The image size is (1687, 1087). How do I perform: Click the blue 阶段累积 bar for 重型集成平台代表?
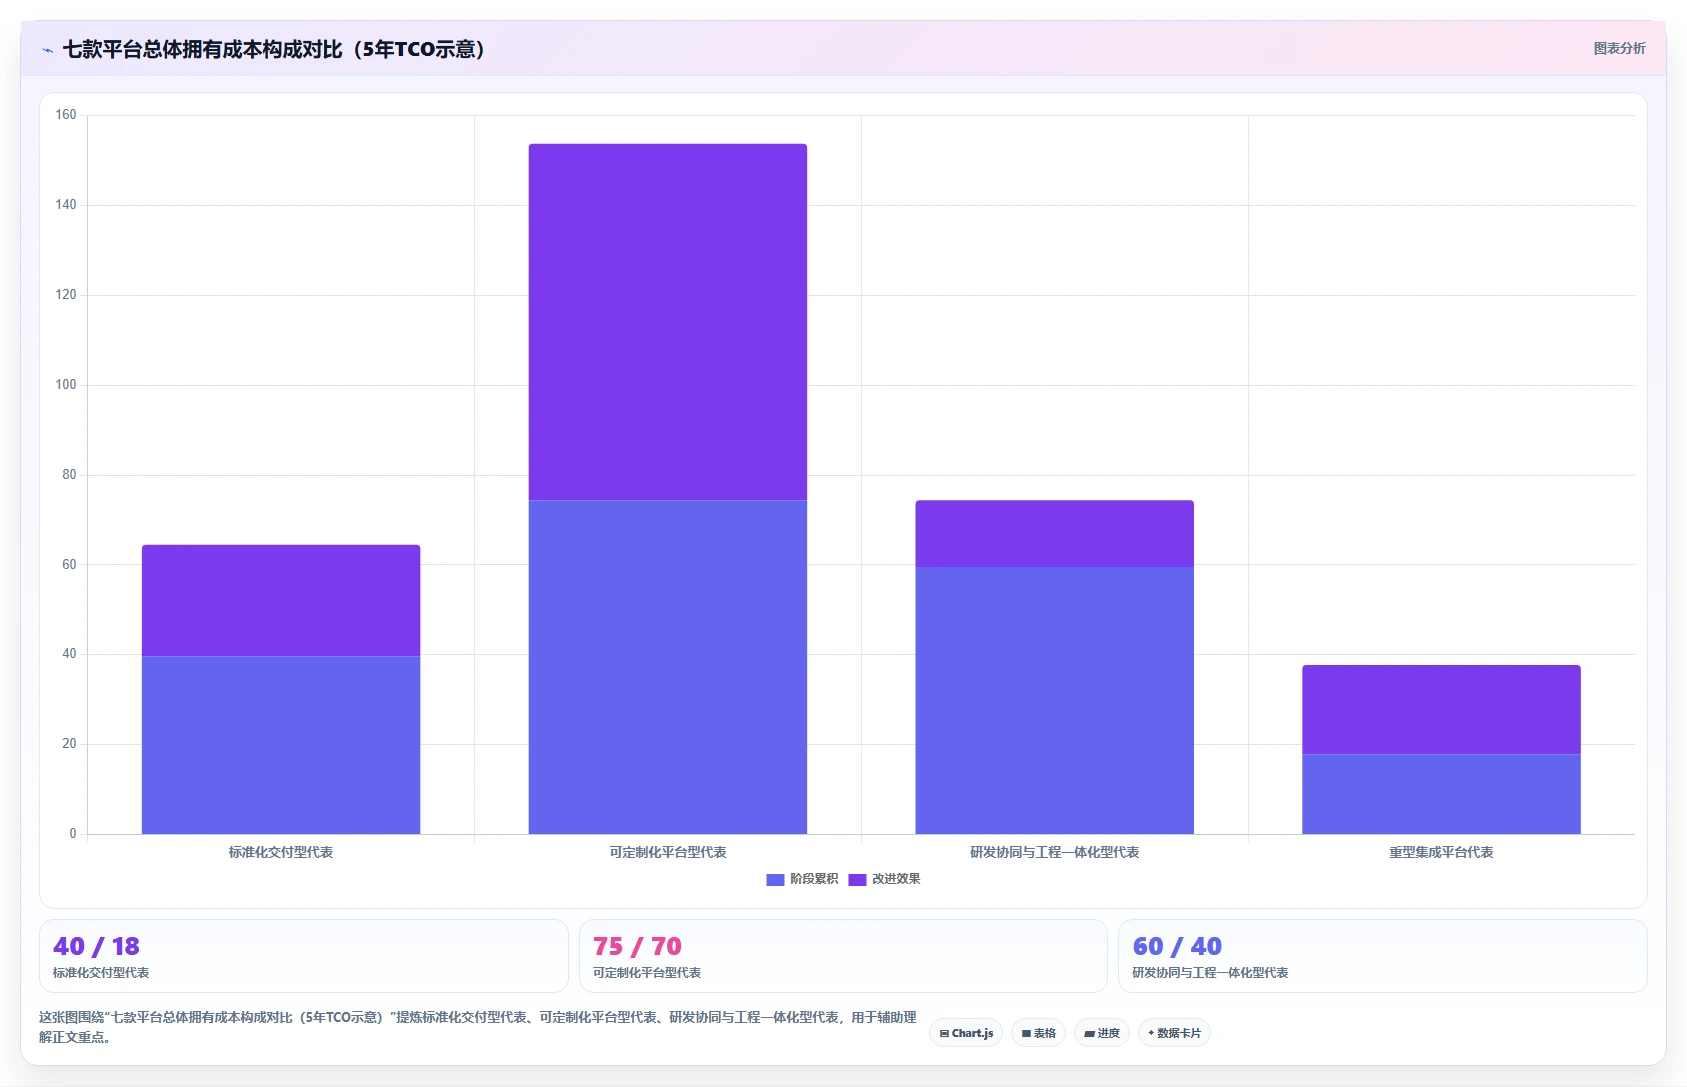[x=1441, y=794]
